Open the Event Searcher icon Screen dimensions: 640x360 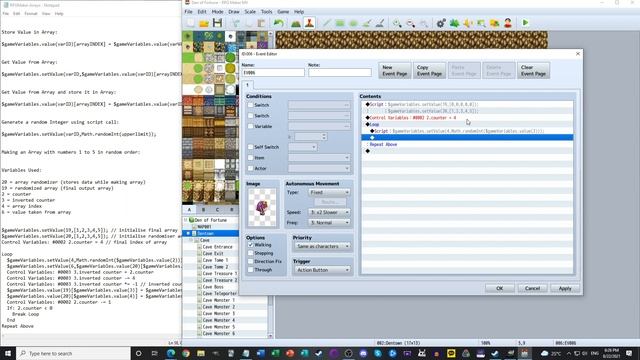481,23
